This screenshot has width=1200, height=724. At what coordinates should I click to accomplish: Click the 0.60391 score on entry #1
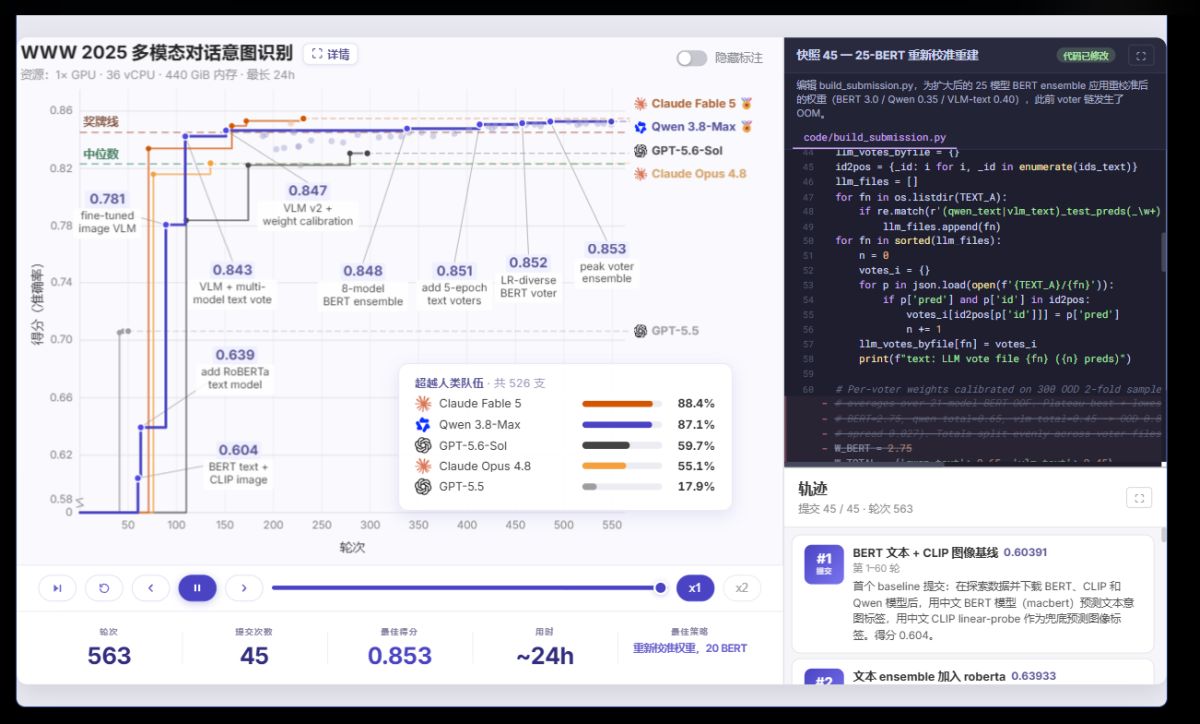pyautogui.click(x=1025, y=552)
